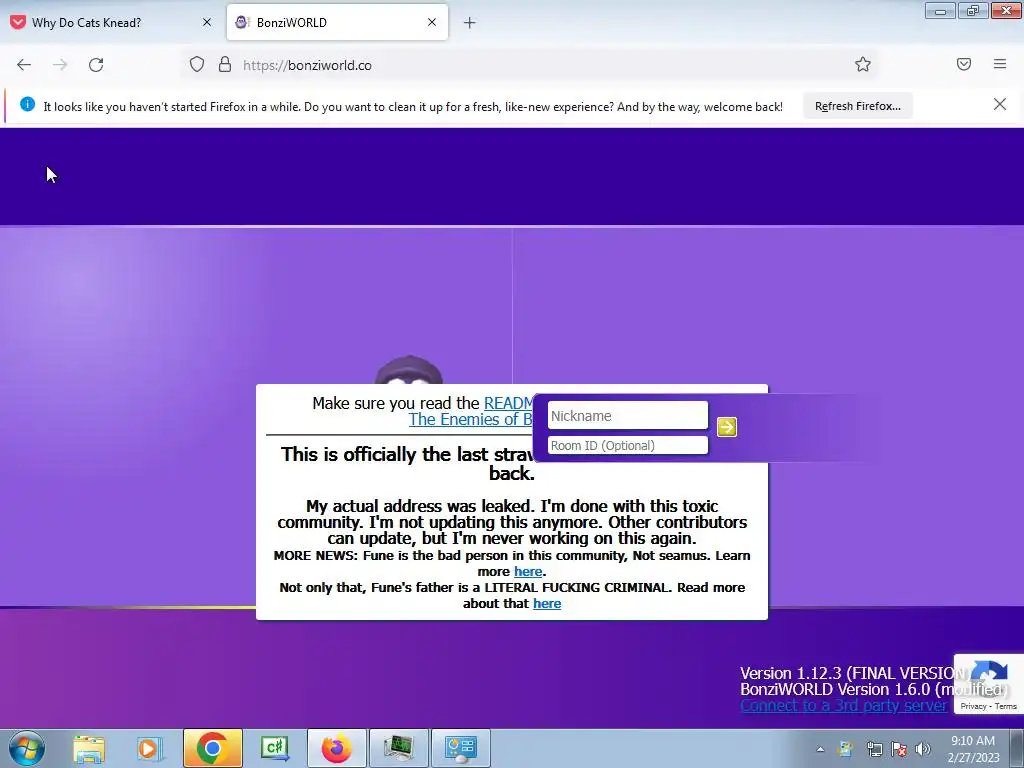1024x768 pixels.
Task: Show hidden system tray icons arrow
Action: 820,749
